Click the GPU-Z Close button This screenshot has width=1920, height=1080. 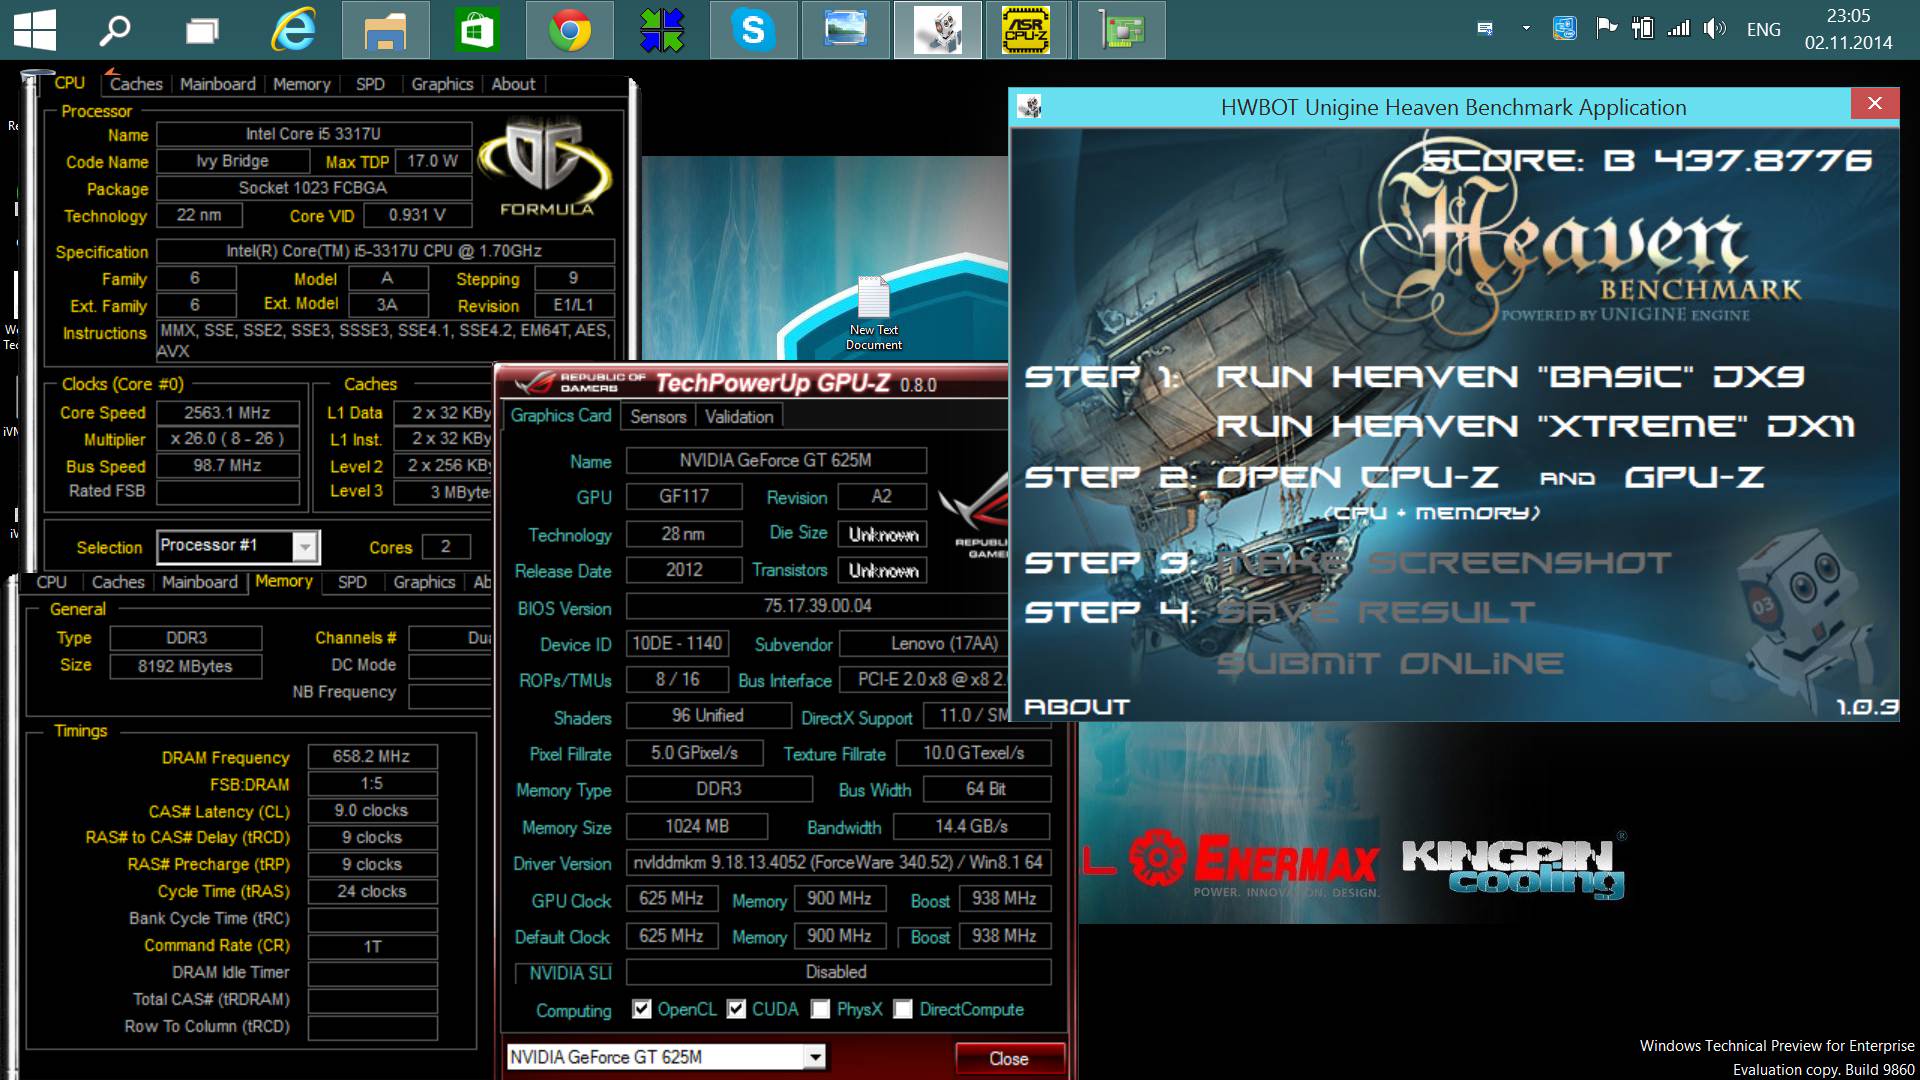(1009, 1058)
